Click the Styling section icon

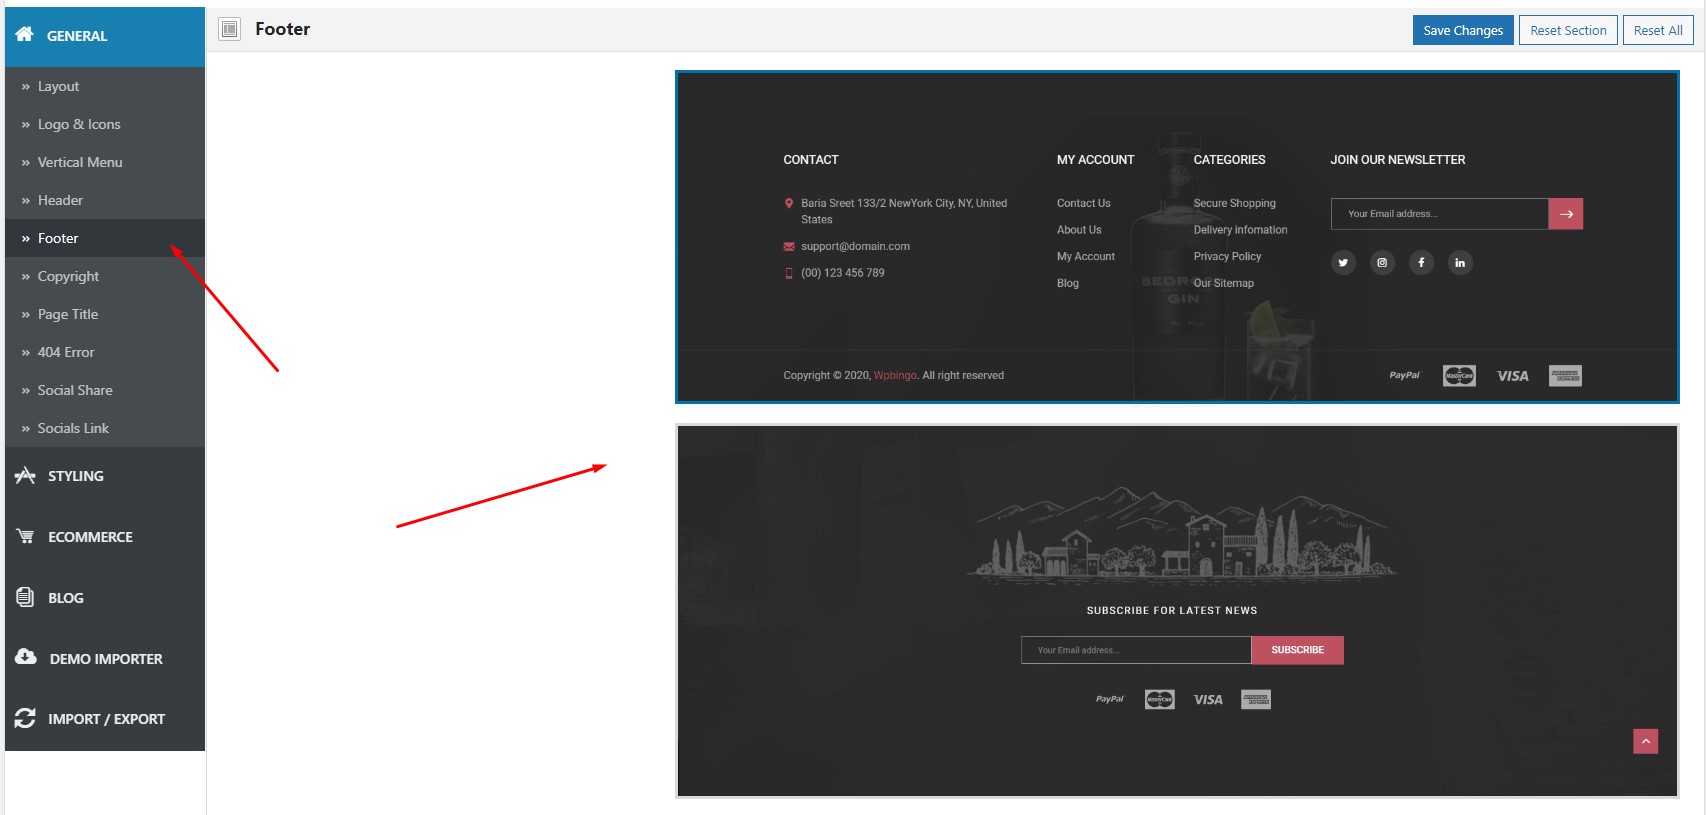click(x=25, y=475)
